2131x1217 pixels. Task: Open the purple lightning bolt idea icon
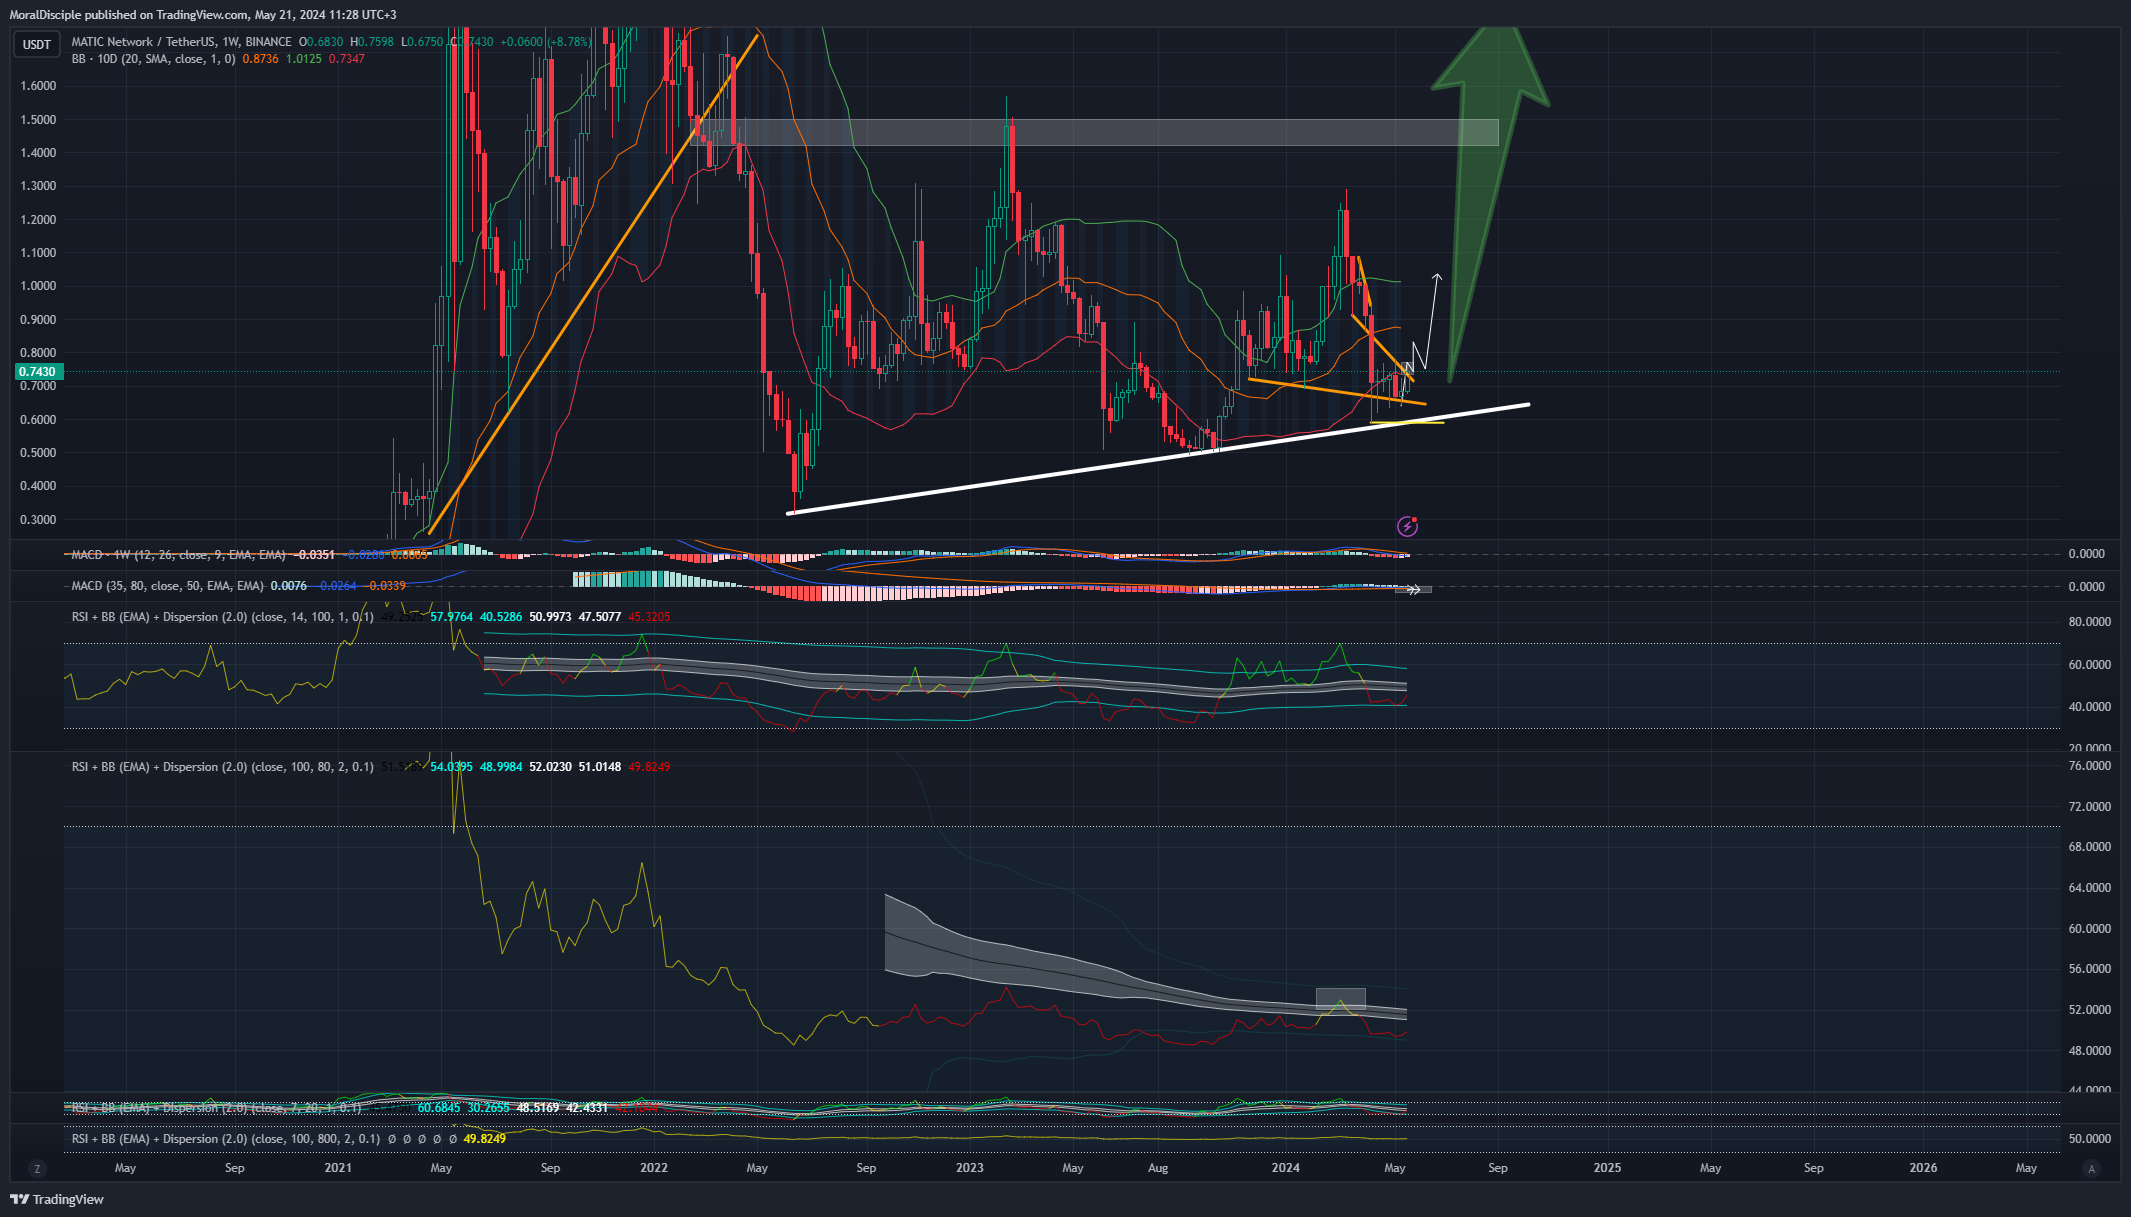tap(1407, 526)
